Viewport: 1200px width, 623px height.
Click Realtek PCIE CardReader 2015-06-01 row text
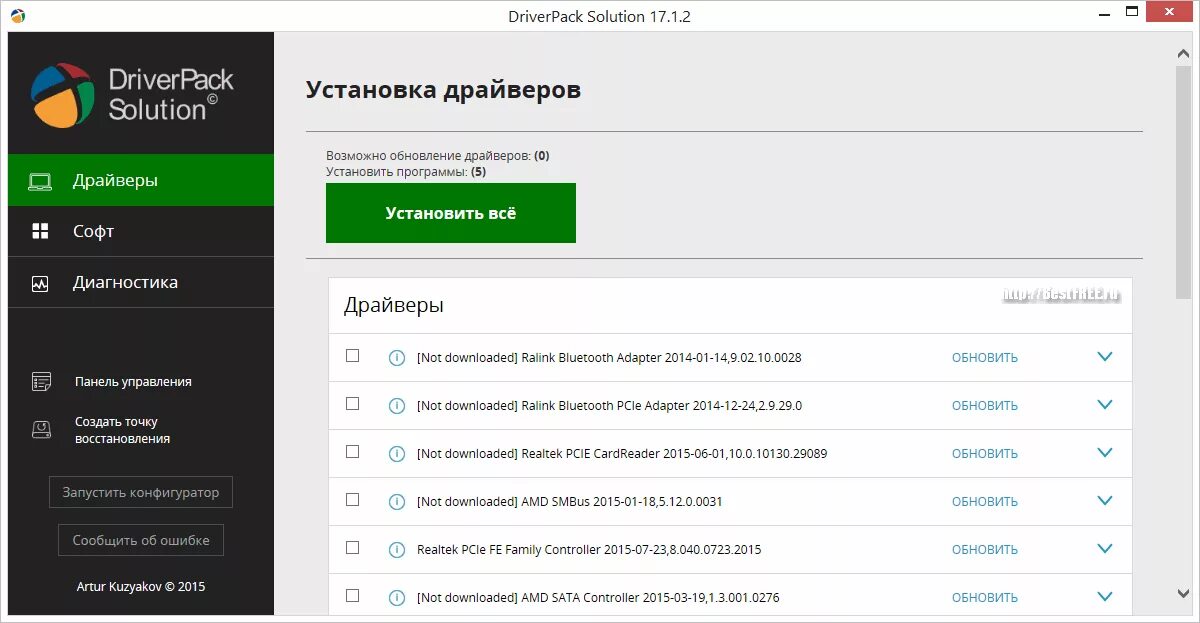(622, 454)
